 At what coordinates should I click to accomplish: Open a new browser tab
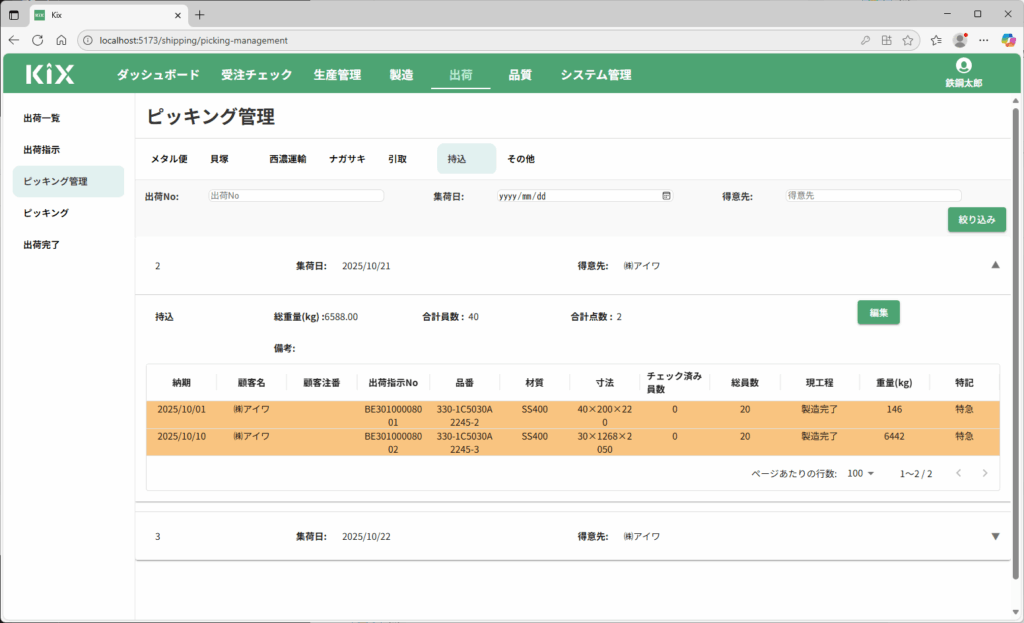199,14
